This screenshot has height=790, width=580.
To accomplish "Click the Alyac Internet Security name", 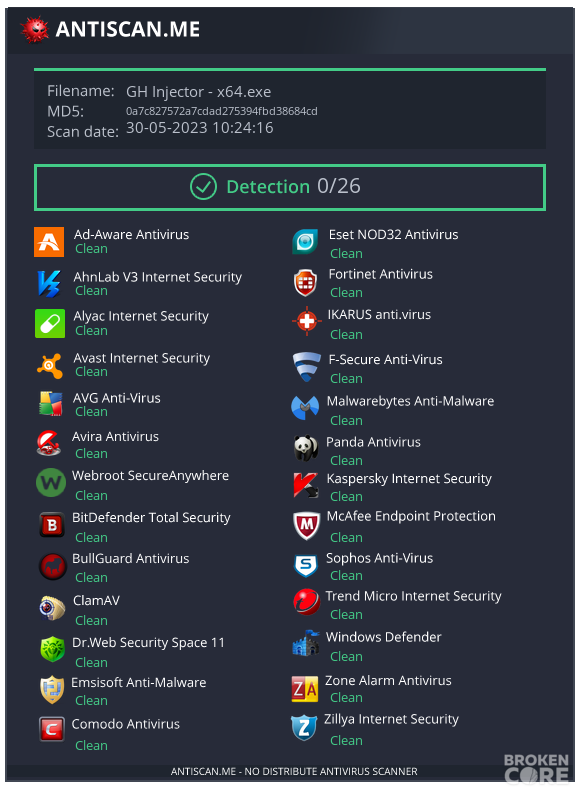I will (141, 316).
